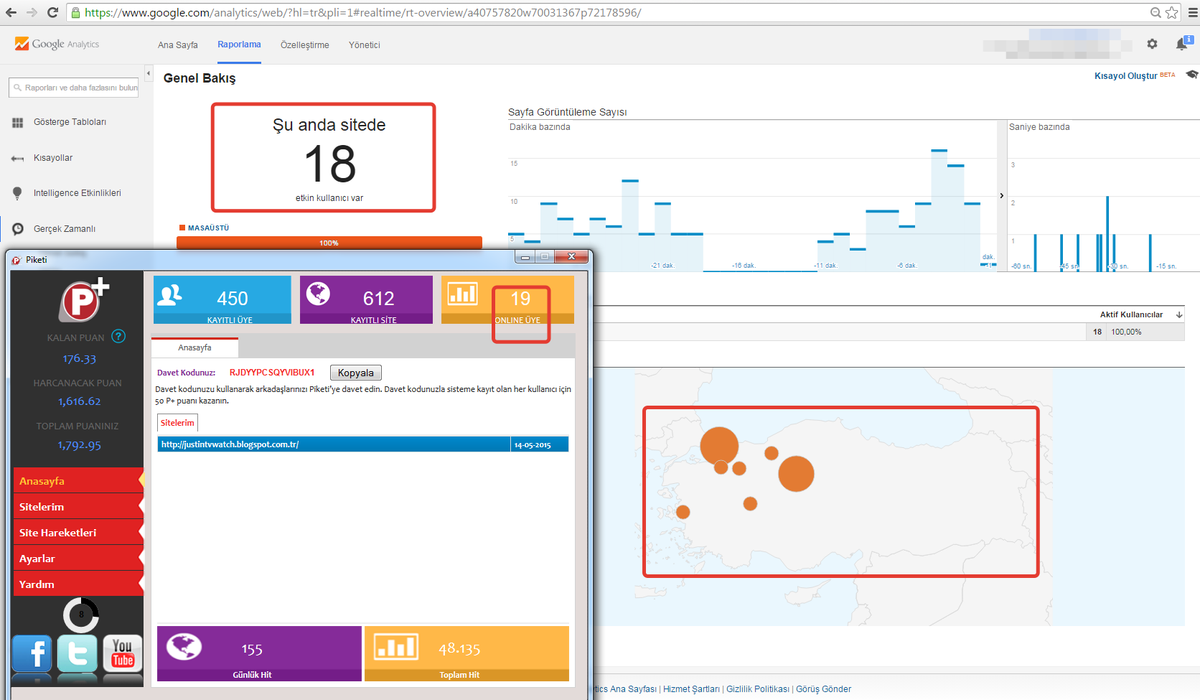Minimize the Piketi window

click(x=525, y=258)
